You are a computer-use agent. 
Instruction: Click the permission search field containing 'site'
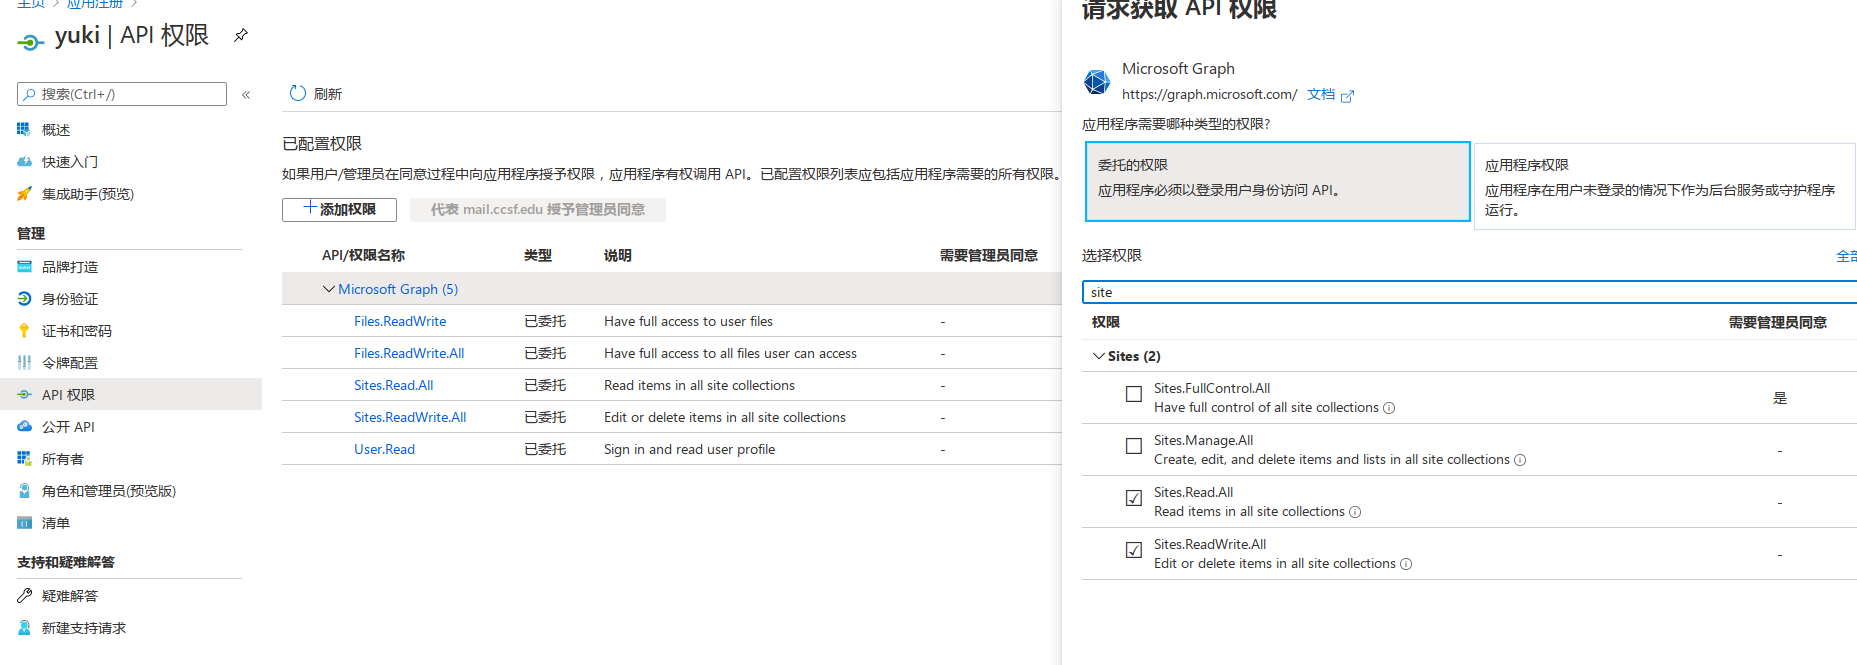[1469, 292]
